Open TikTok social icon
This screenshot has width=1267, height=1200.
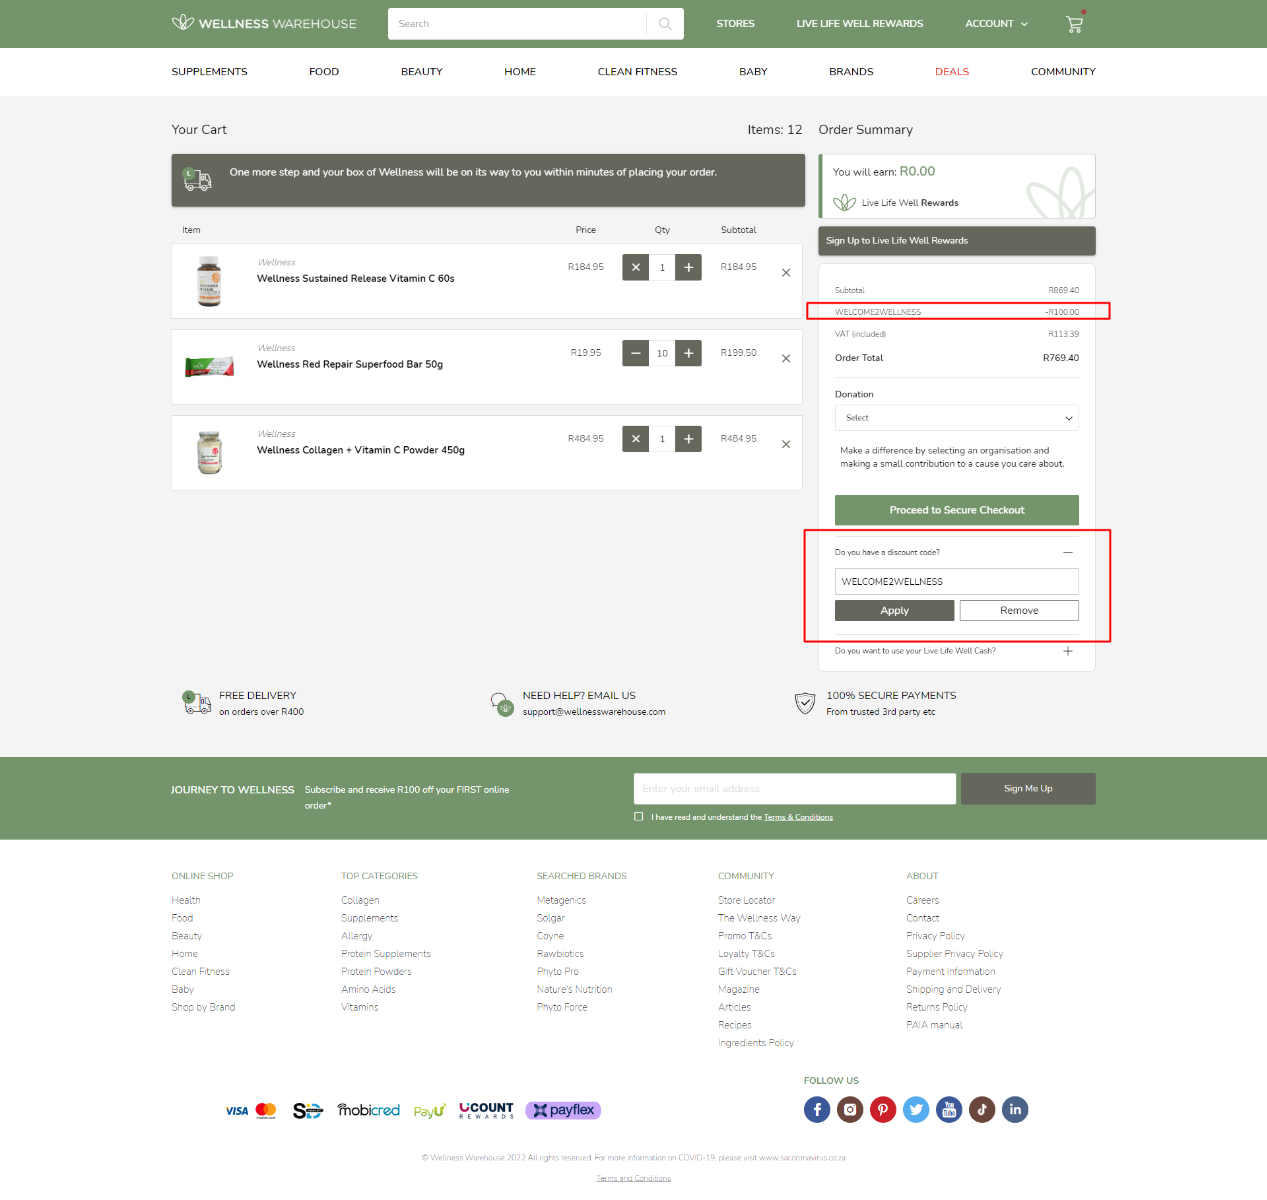[x=982, y=1110]
